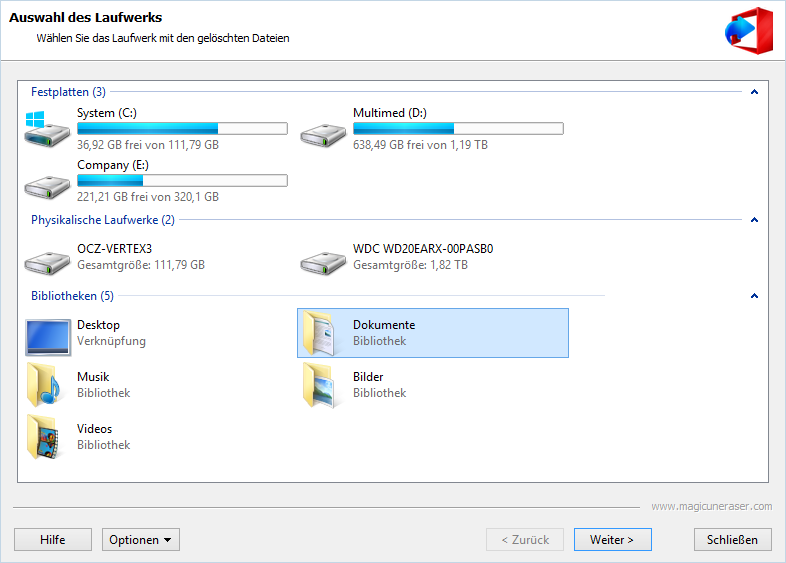Choose the OCZ-VERTEX3 physical drive icon
Viewport: 786px width, 563px height.
(x=47, y=262)
